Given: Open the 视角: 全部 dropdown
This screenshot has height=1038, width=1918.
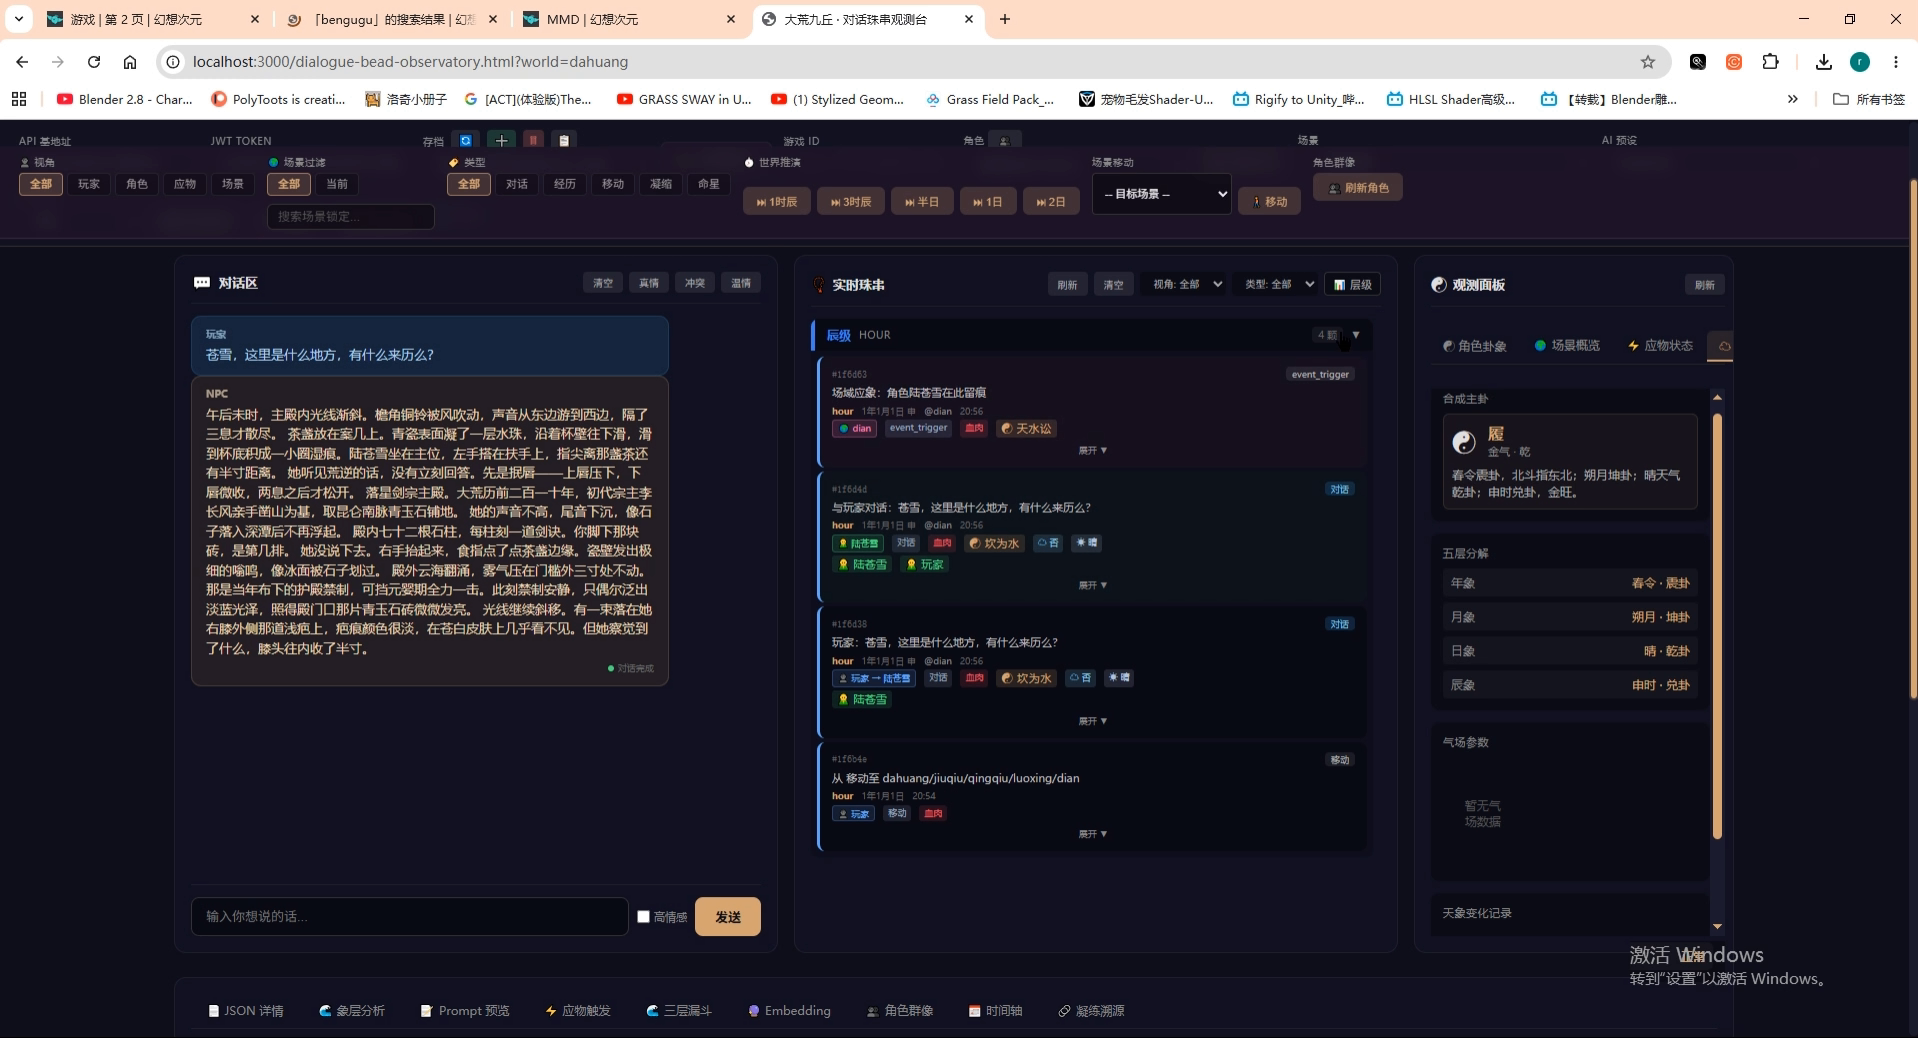Looking at the screenshot, I should pos(1187,285).
